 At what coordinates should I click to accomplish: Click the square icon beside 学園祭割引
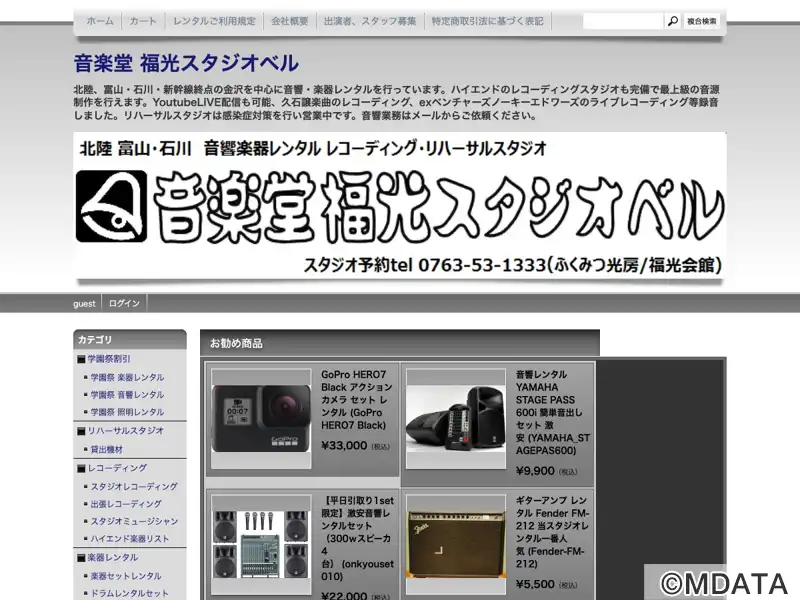point(81,359)
